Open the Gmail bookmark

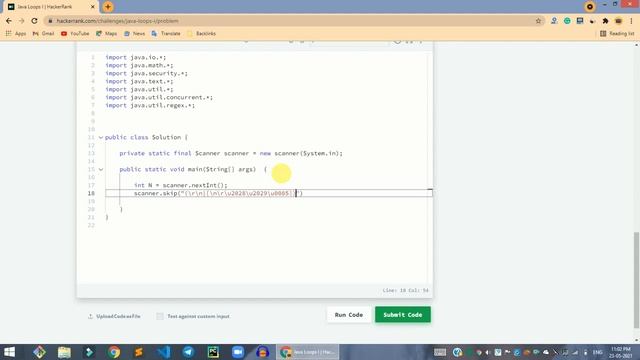coord(43,33)
